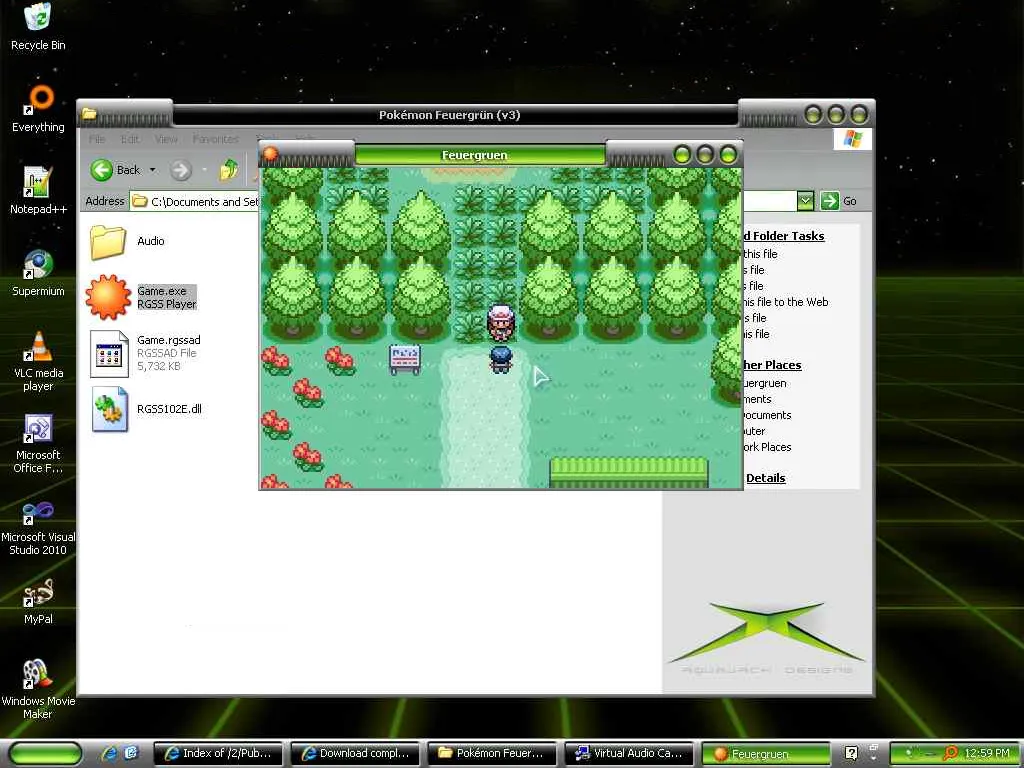This screenshot has height=768, width=1024.
Task: Select the 'Game.rgssad' file name text
Action: tap(168, 340)
